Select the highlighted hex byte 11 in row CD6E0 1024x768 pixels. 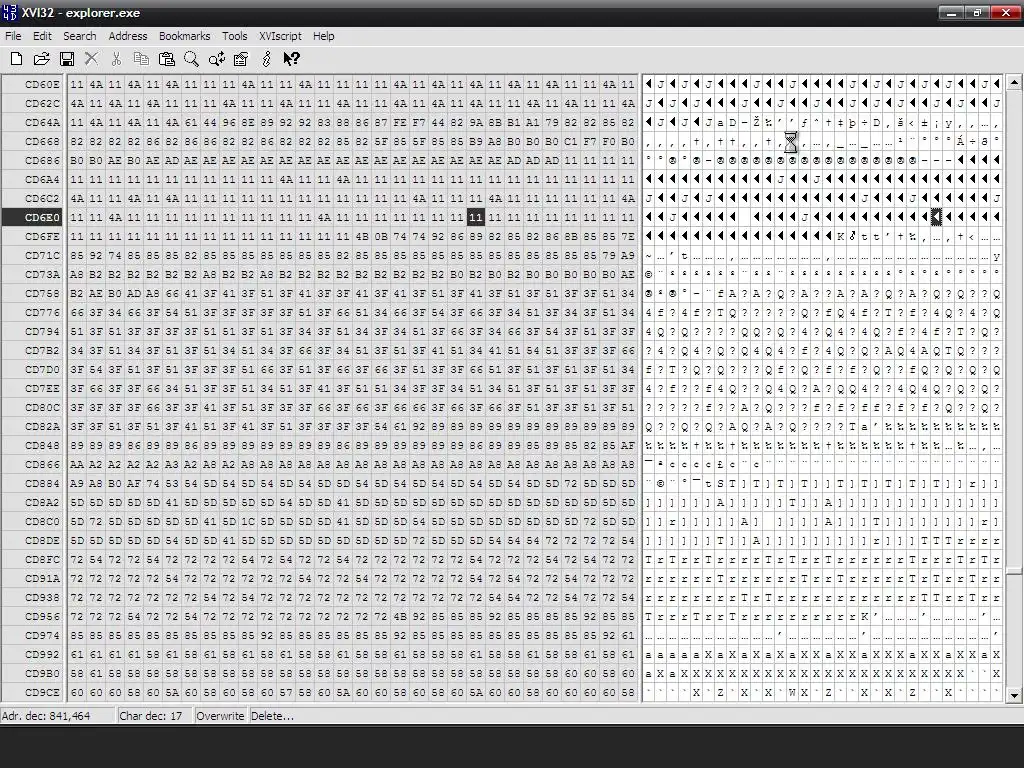(x=475, y=217)
